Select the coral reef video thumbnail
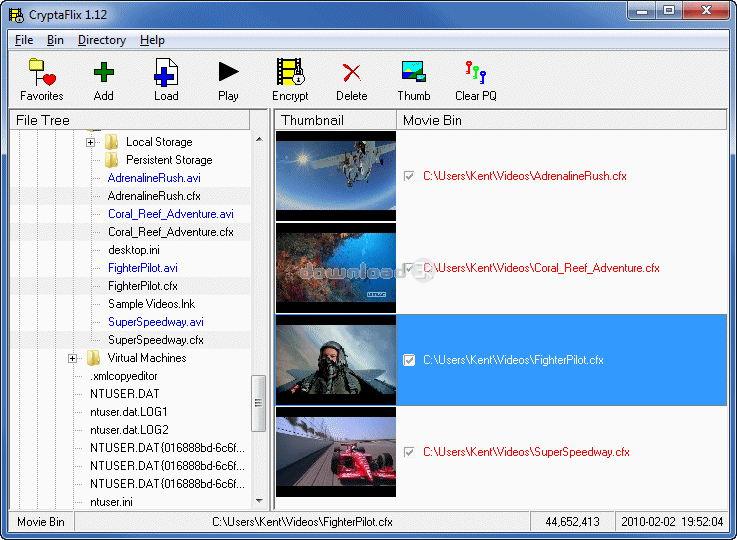 click(336, 268)
